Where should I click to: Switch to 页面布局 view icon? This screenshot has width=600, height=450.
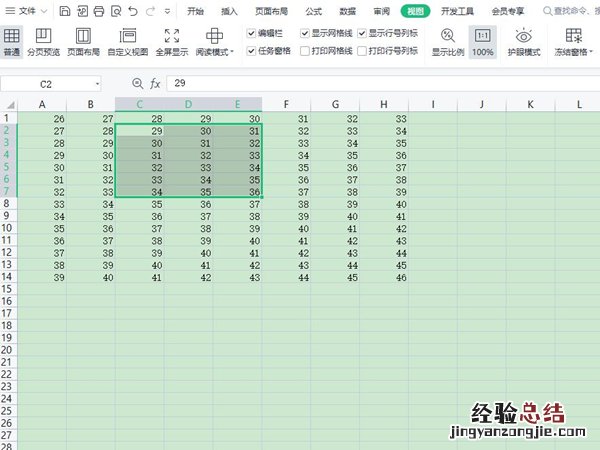(83, 41)
